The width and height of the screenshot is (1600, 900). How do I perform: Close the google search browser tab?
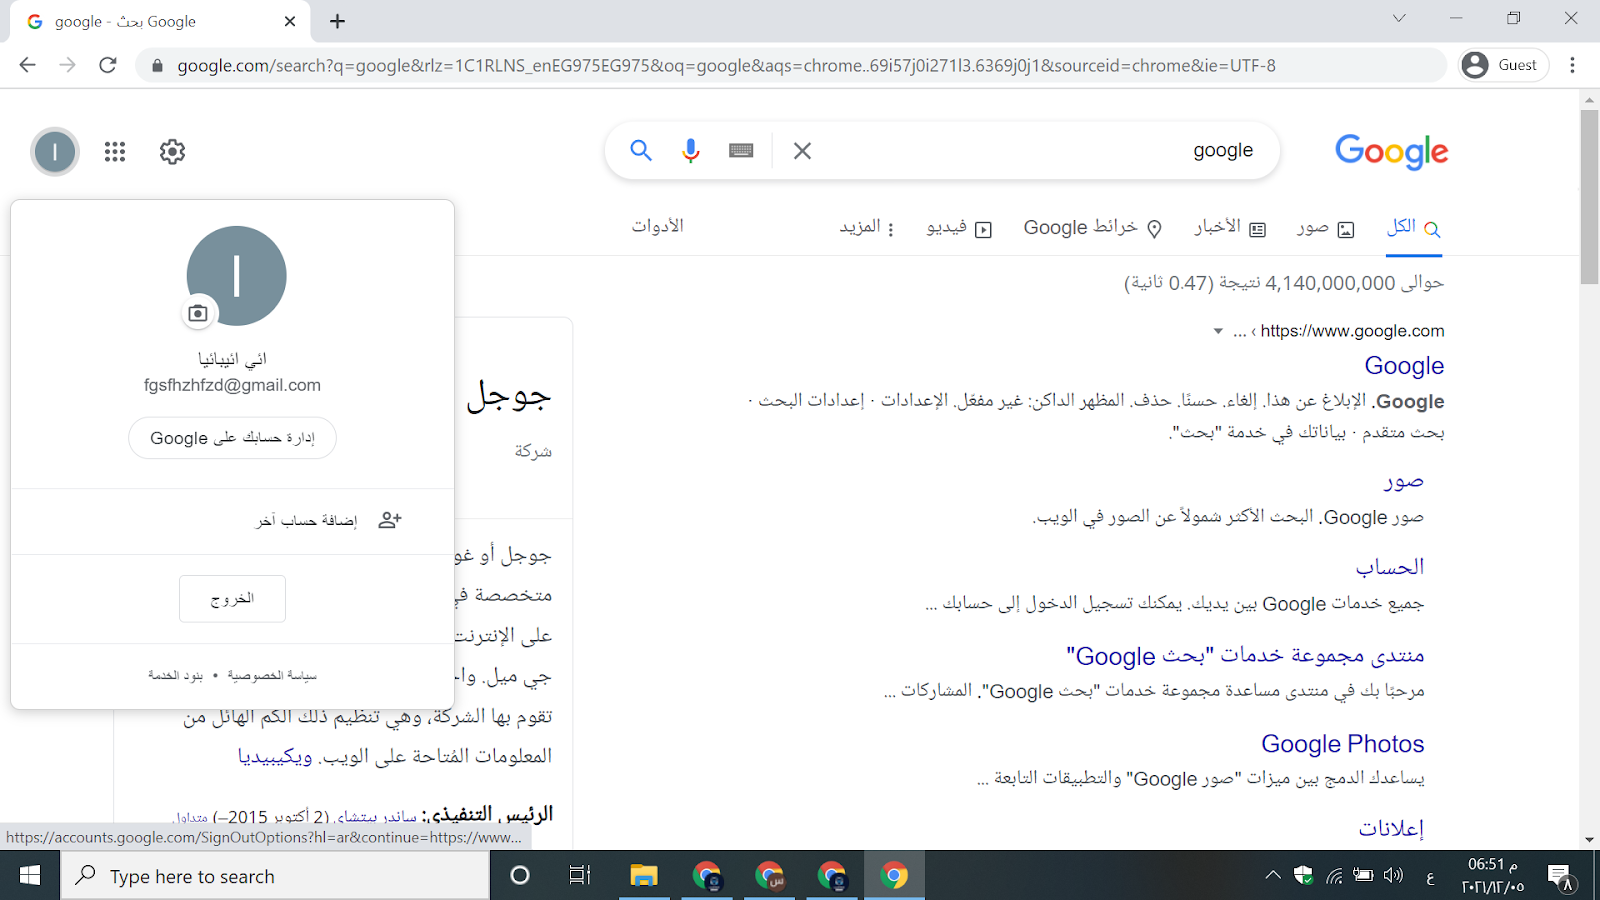(290, 21)
